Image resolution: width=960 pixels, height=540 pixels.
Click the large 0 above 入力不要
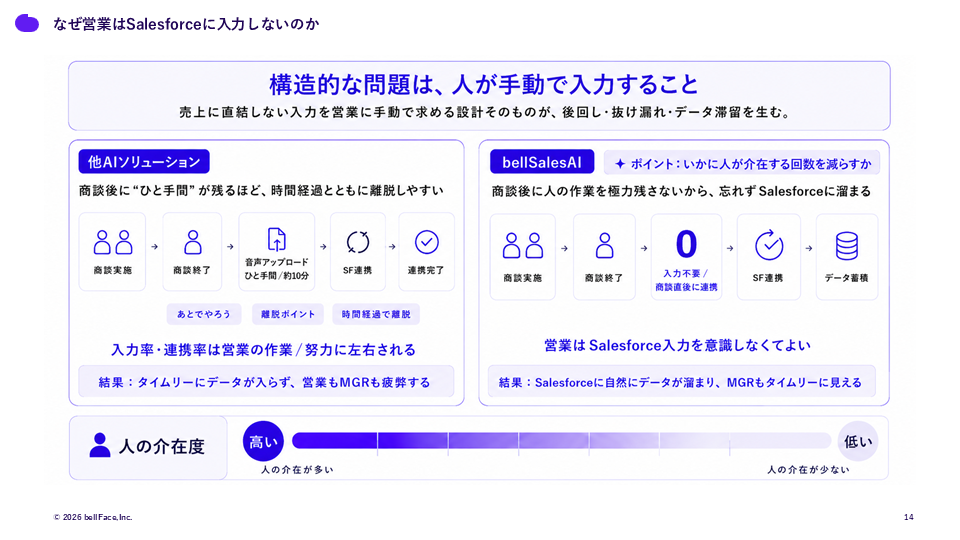click(686, 244)
